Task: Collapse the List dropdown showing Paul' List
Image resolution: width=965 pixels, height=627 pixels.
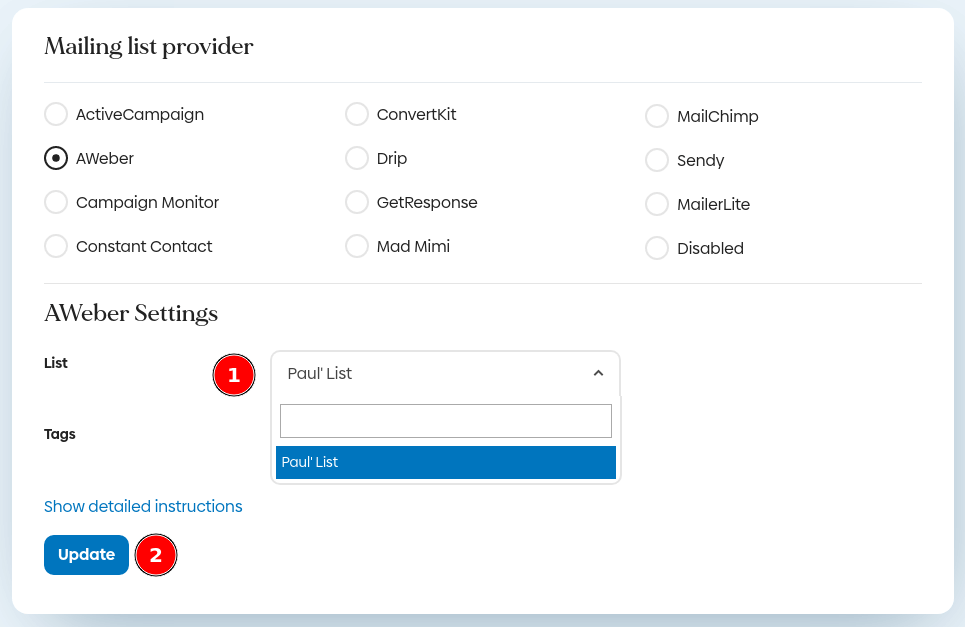Action: 446,373
